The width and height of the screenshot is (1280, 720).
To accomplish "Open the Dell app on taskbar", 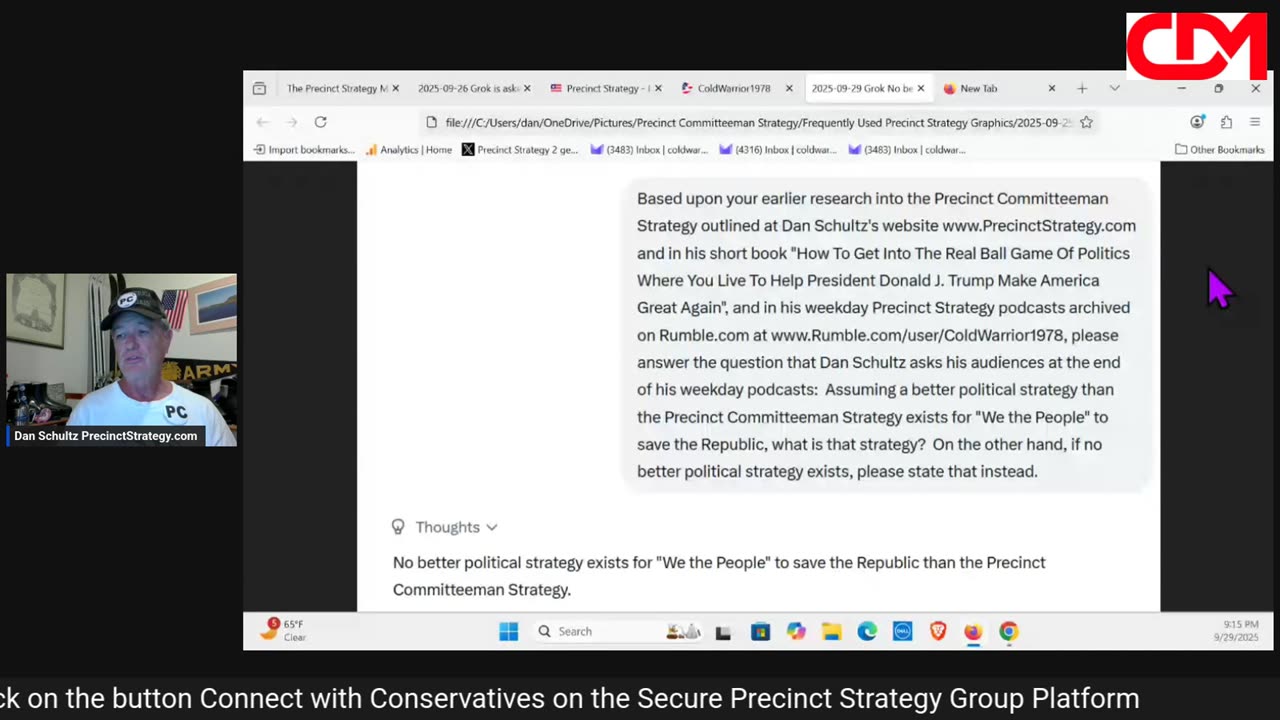I will coord(902,631).
